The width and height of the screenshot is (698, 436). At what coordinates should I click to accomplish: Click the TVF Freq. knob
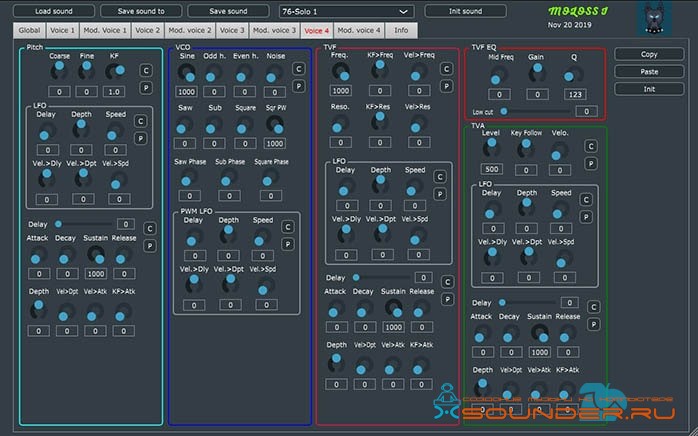(341, 71)
